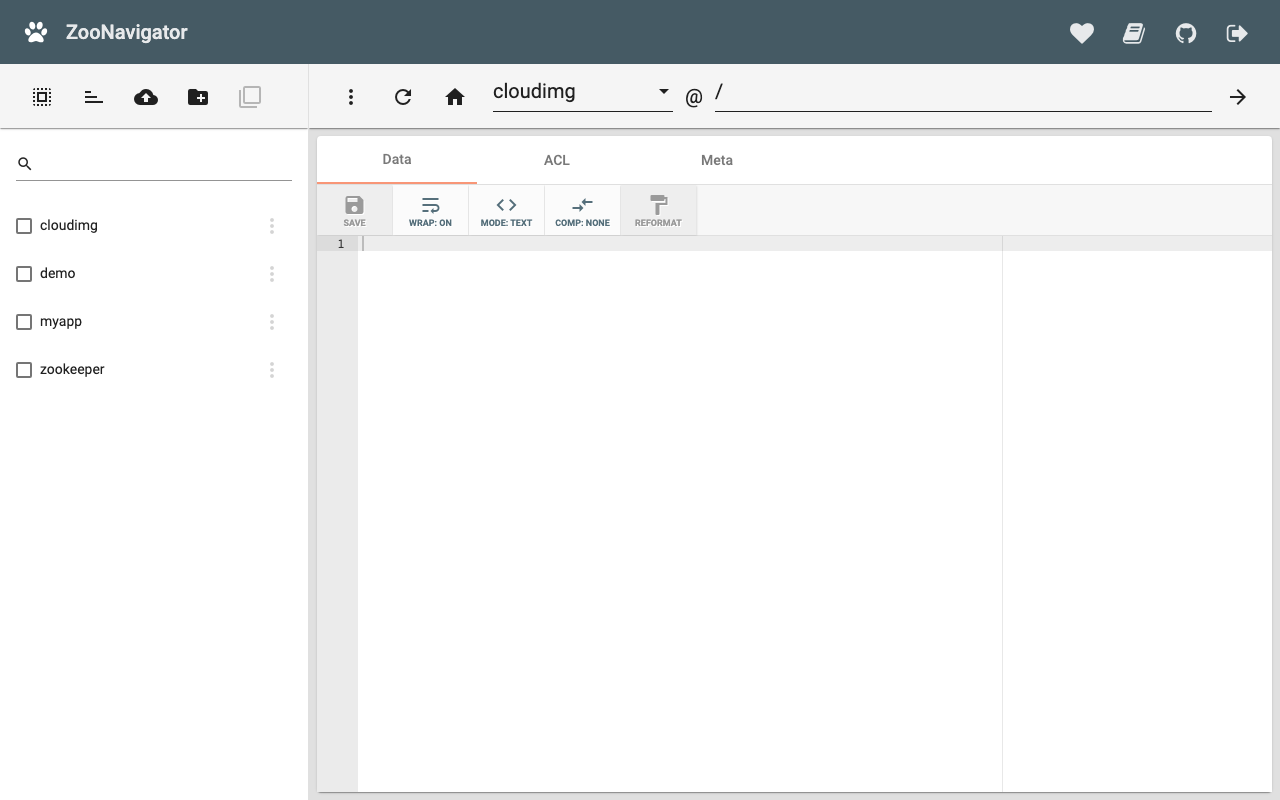Open the demo node in tree
Viewport: 1280px width, 800px height.
(x=58, y=273)
